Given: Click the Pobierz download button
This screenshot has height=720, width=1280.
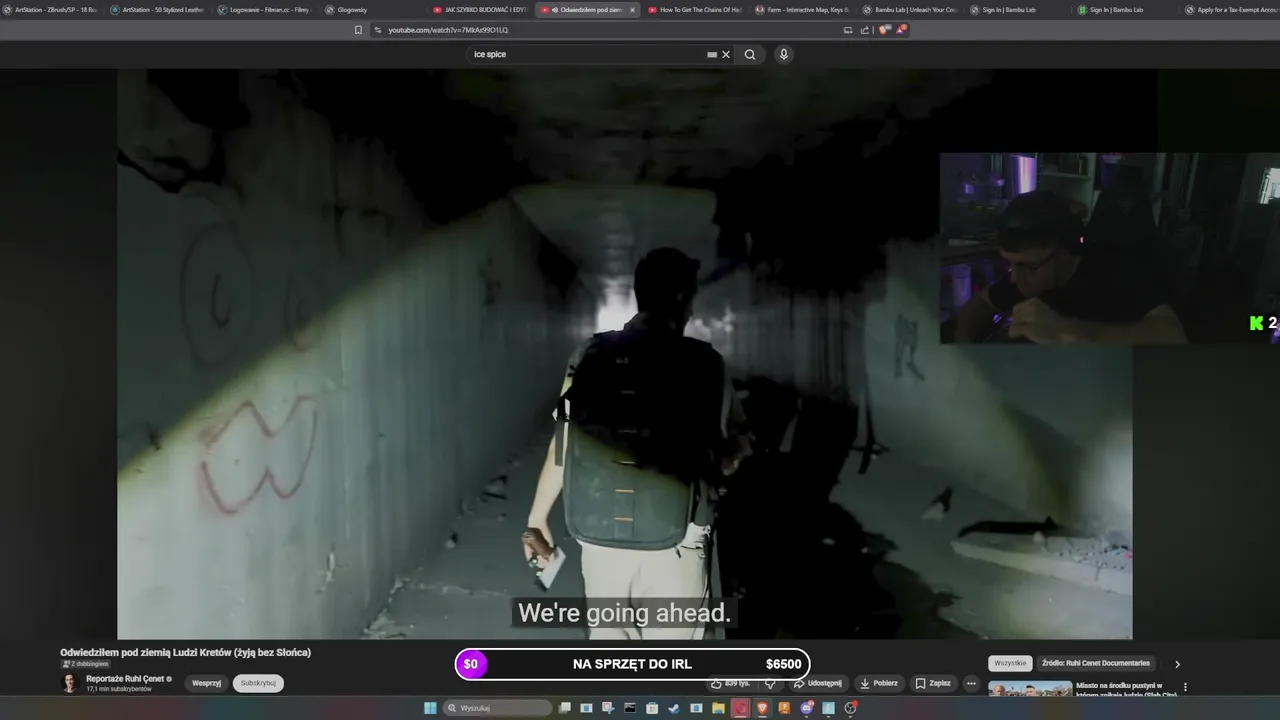Looking at the screenshot, I should [x=879, y=683].
